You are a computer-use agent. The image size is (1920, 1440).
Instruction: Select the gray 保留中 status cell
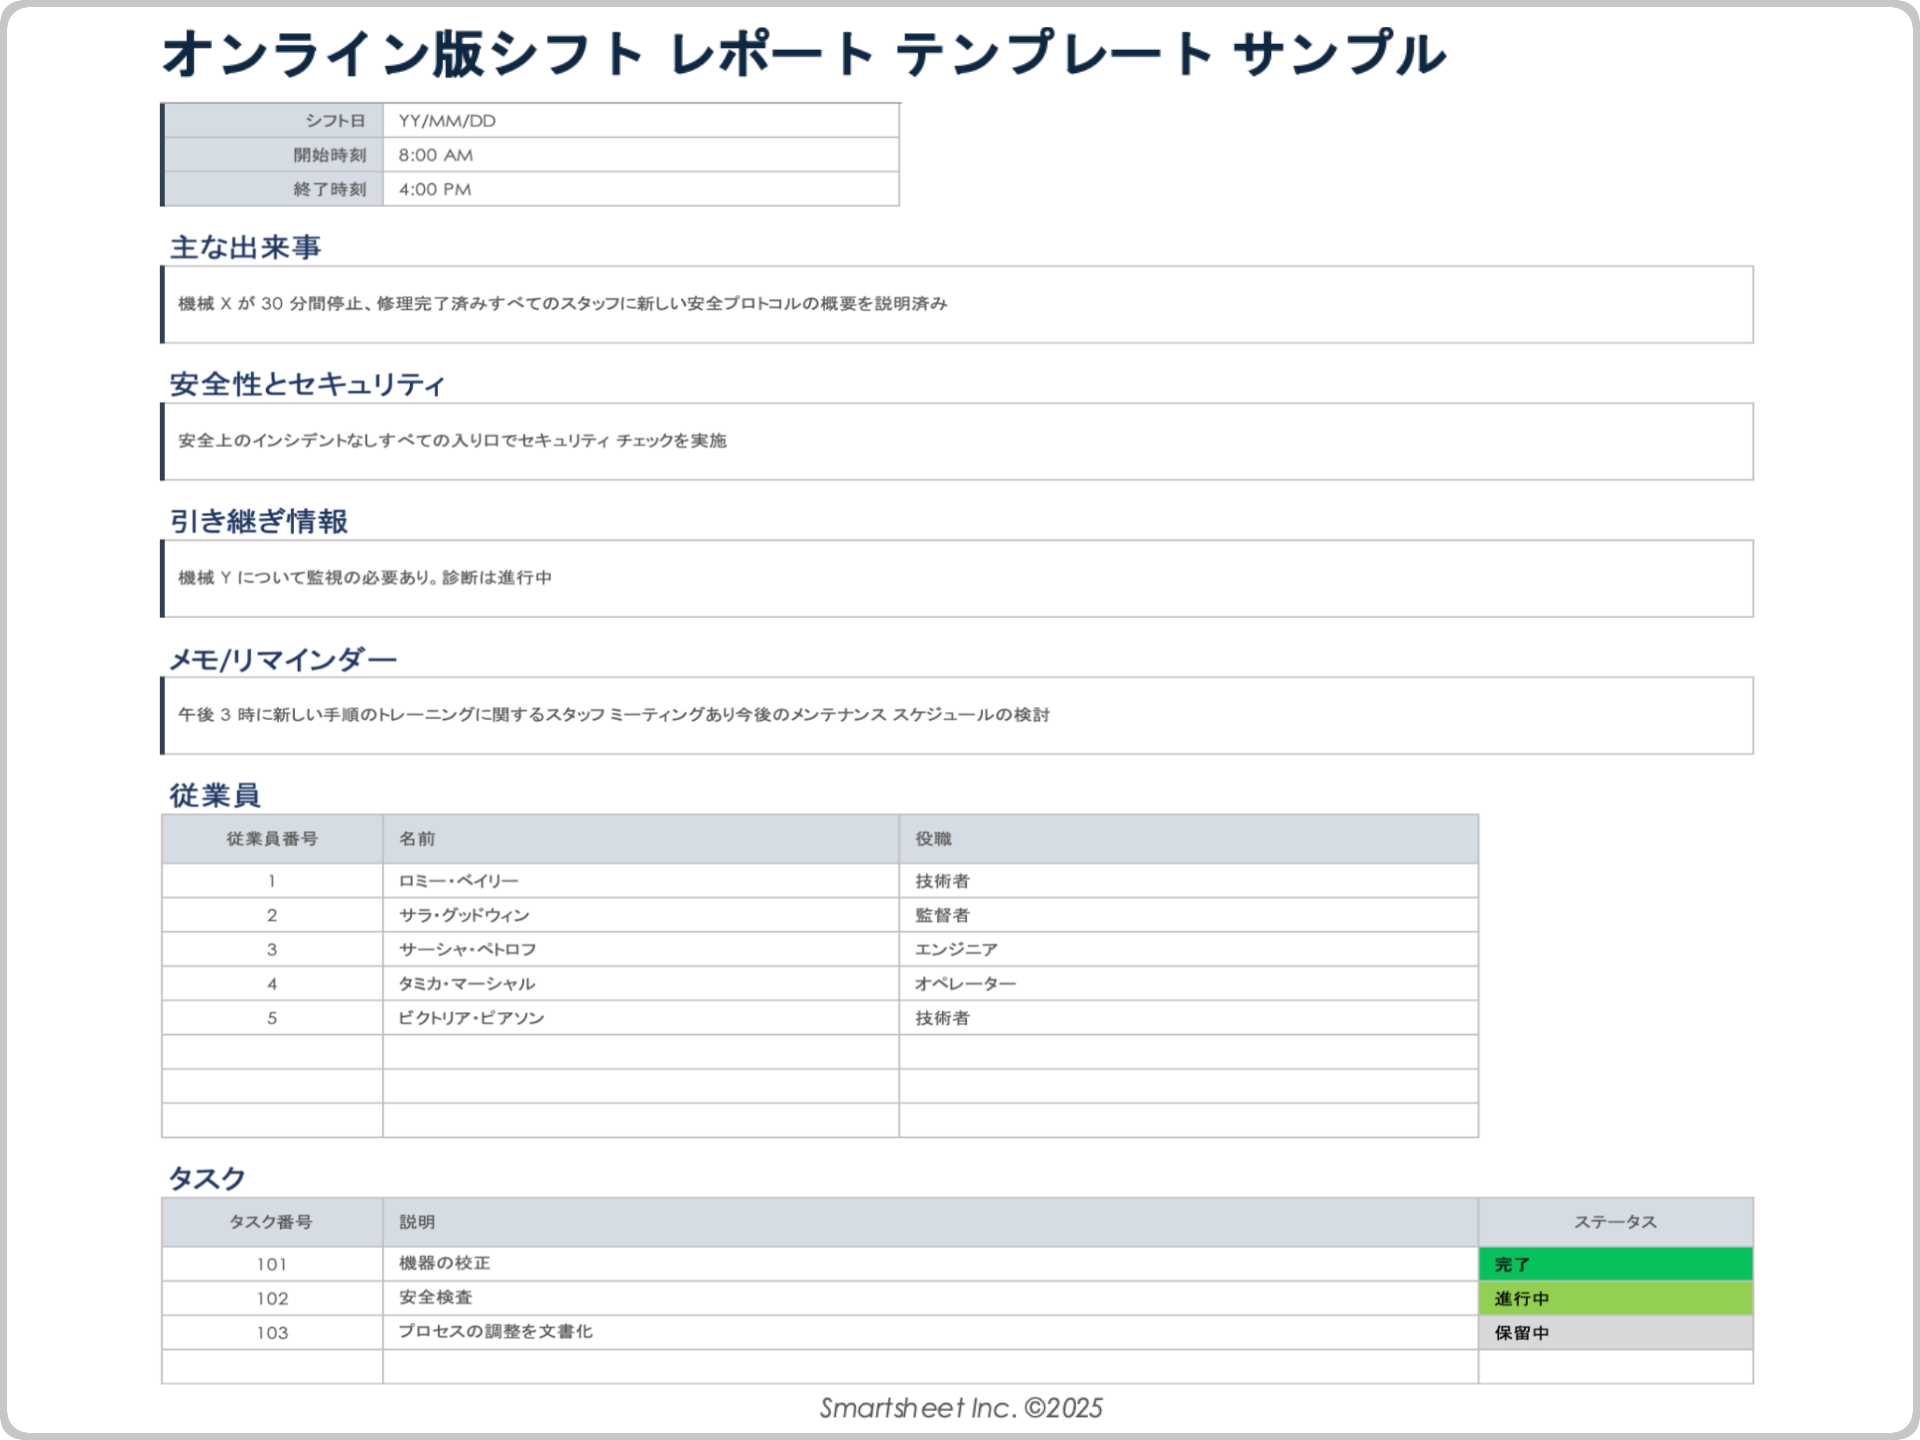point(1615,1333)
